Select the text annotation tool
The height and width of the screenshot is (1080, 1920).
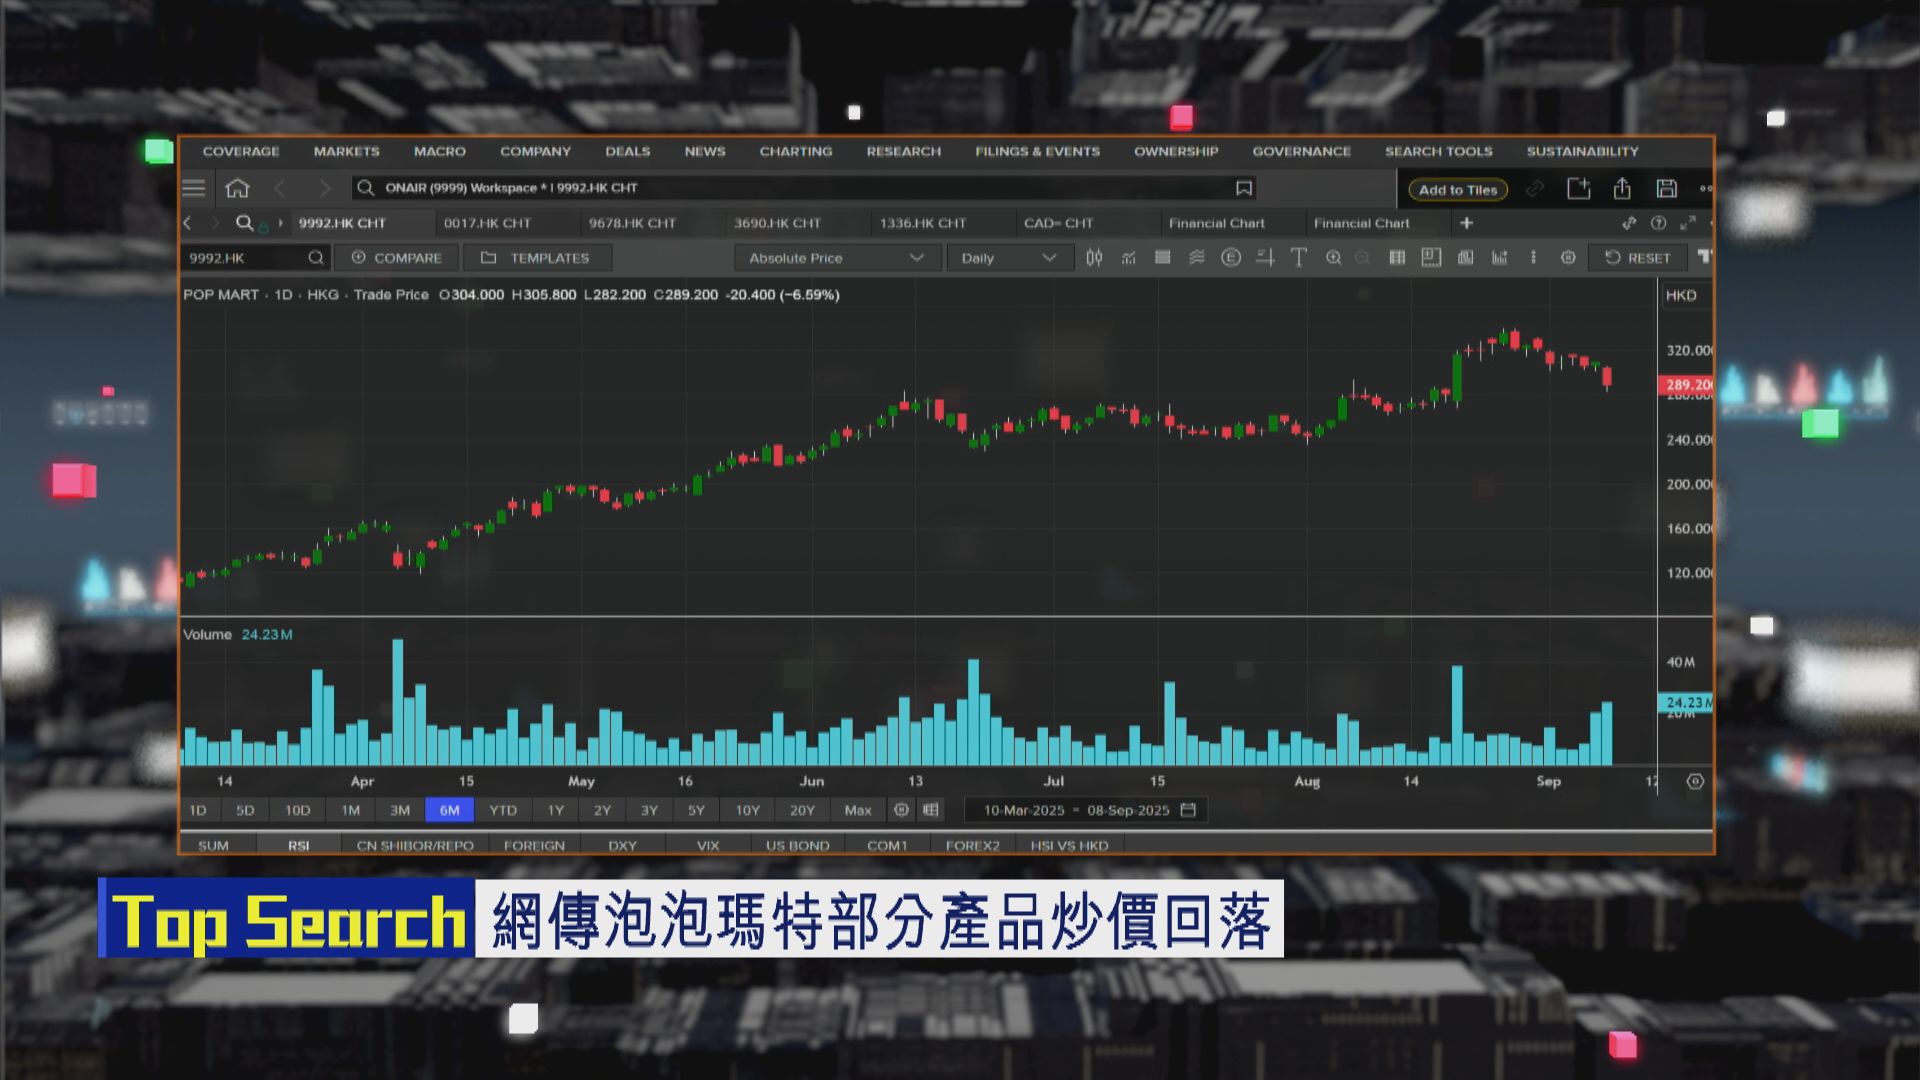click(1298, 258)
